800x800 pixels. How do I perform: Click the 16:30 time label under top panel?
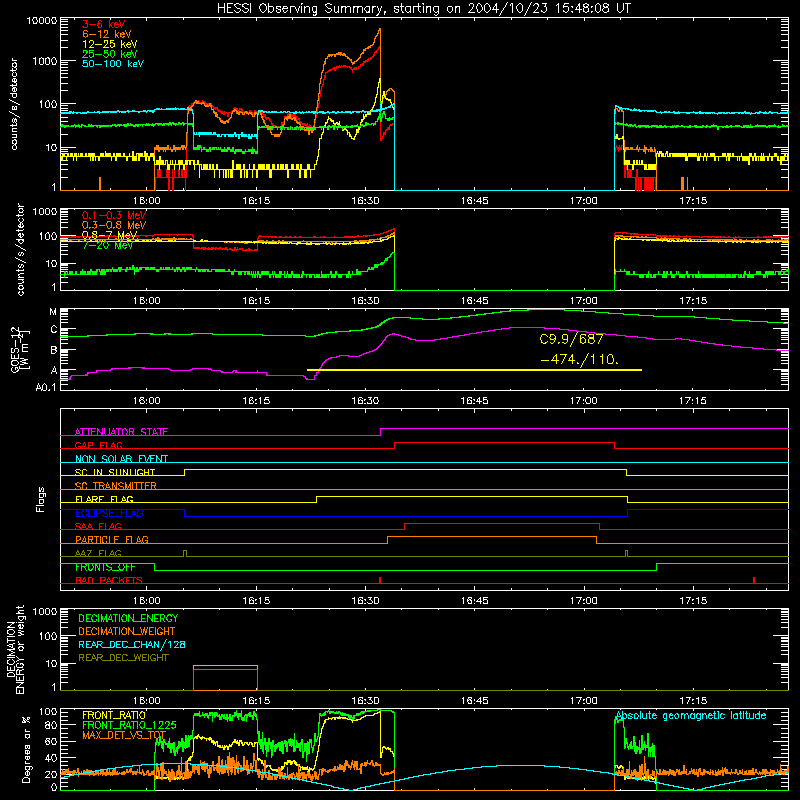[365, 201]
